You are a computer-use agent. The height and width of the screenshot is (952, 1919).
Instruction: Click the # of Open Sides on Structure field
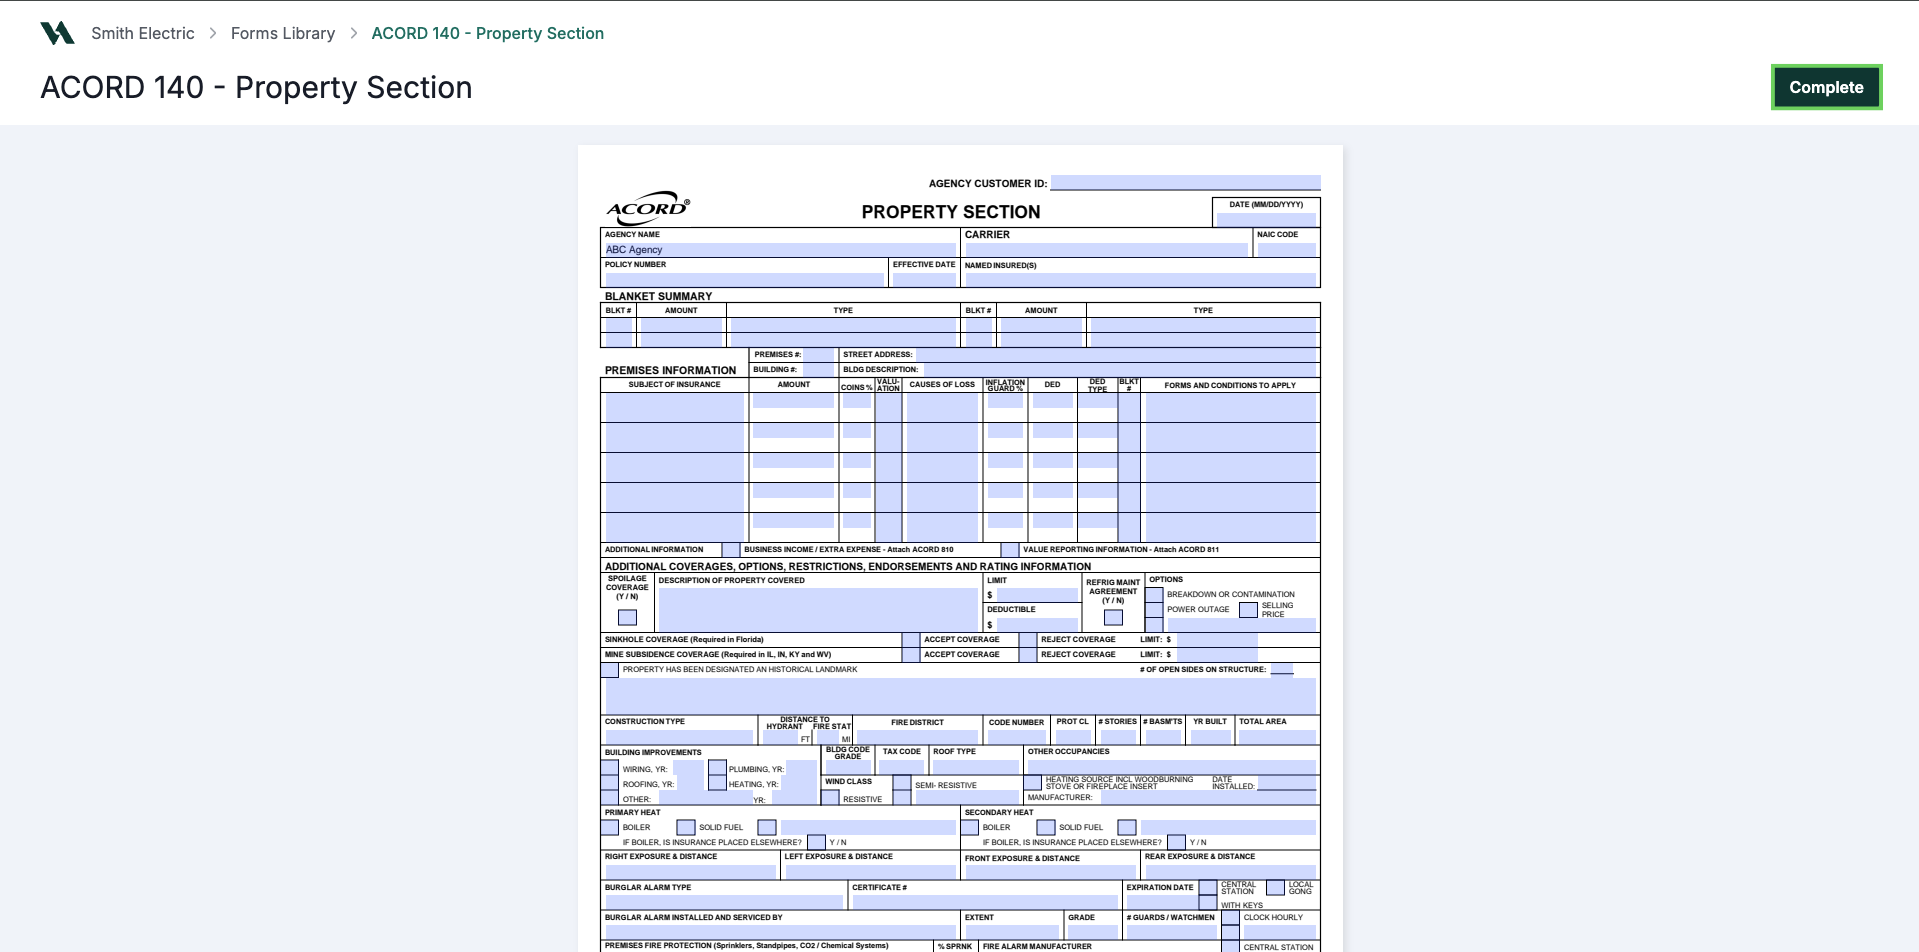click(1282, 670)
